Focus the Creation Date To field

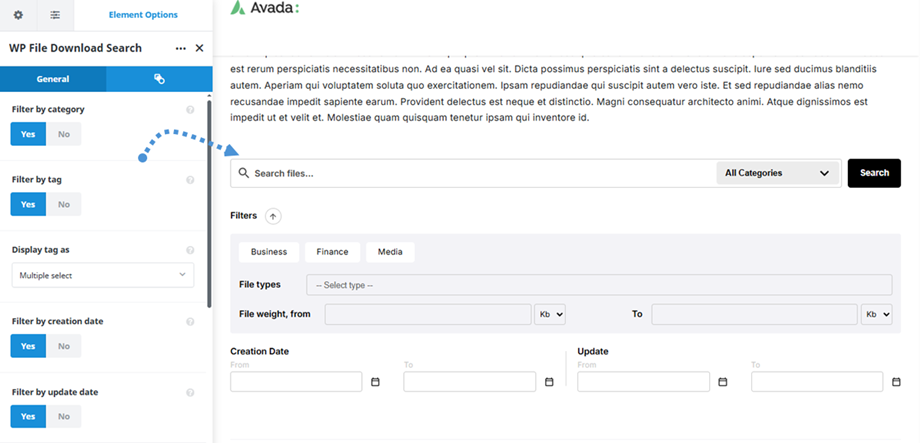point(469,381)
